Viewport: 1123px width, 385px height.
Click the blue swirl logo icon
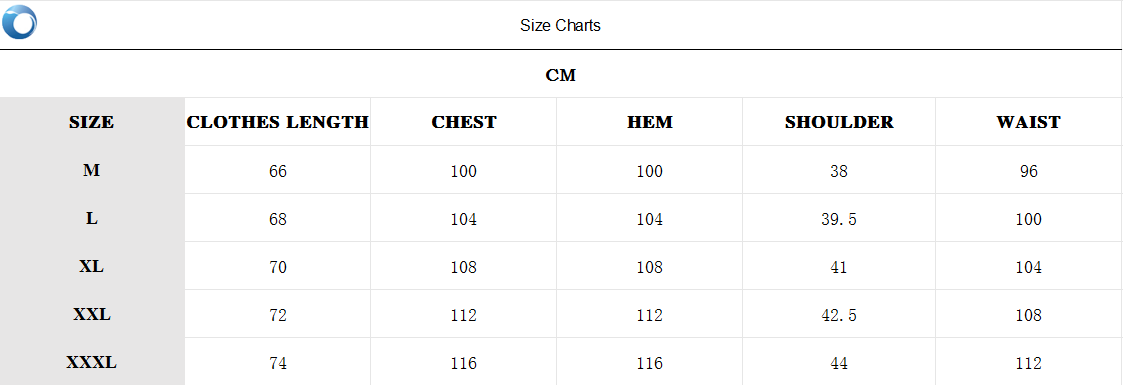(19, 22)
